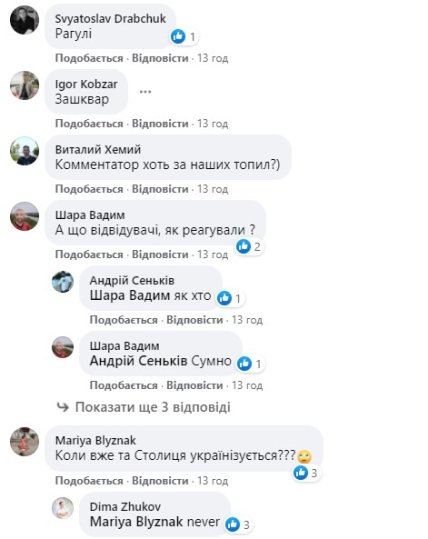
Task: Click 'Подобається' under Mariya Blyznak's comment
Action: tap(89, 481)
